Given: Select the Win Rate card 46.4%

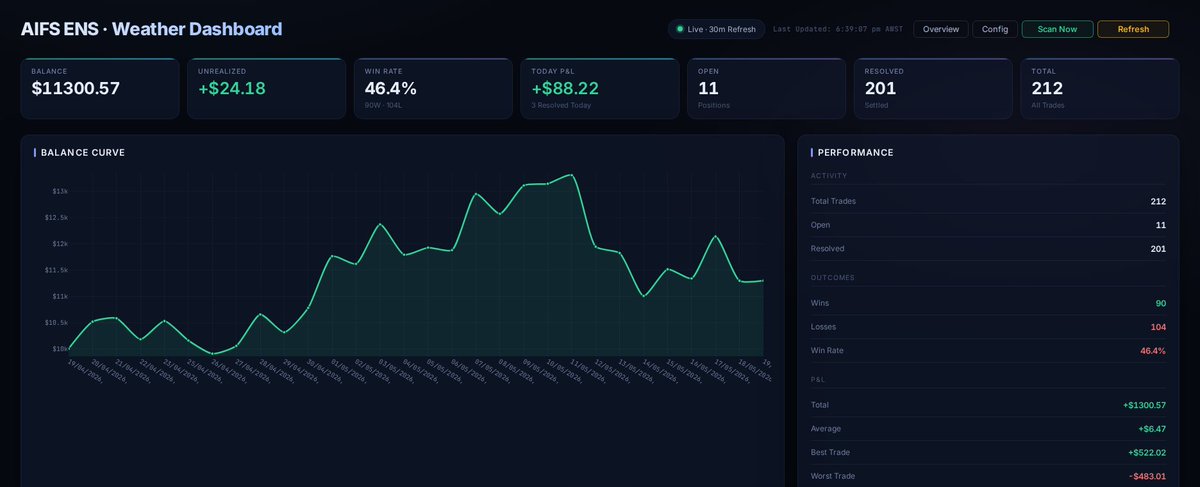Looking at the screenshot, I should tap(432, 88).
